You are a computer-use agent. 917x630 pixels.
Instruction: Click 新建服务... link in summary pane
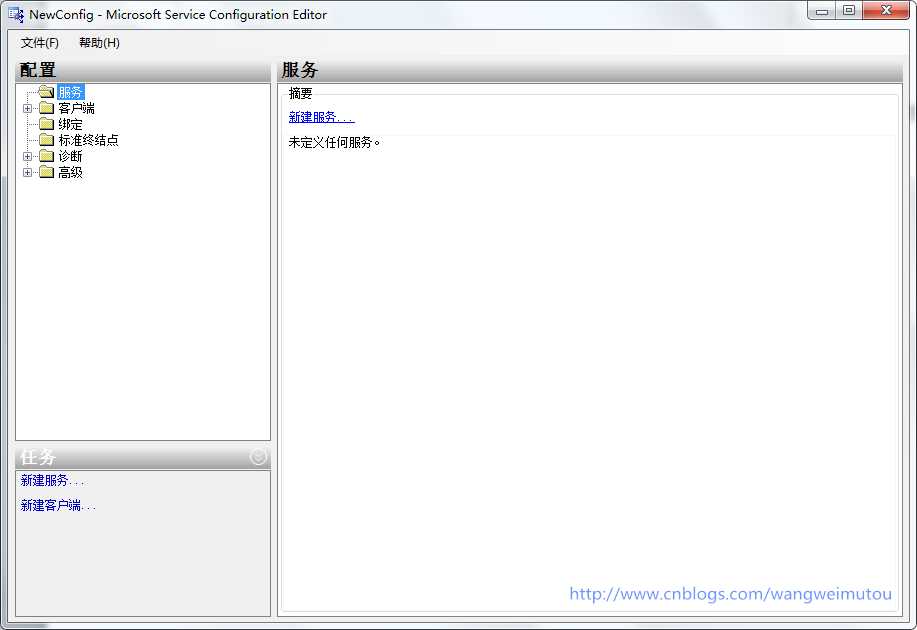pos(322,117)
